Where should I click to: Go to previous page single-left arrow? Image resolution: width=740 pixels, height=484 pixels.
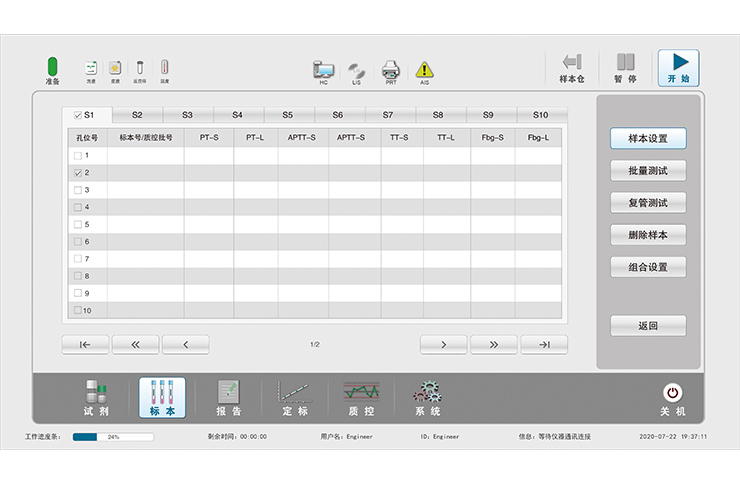(185, 344)
